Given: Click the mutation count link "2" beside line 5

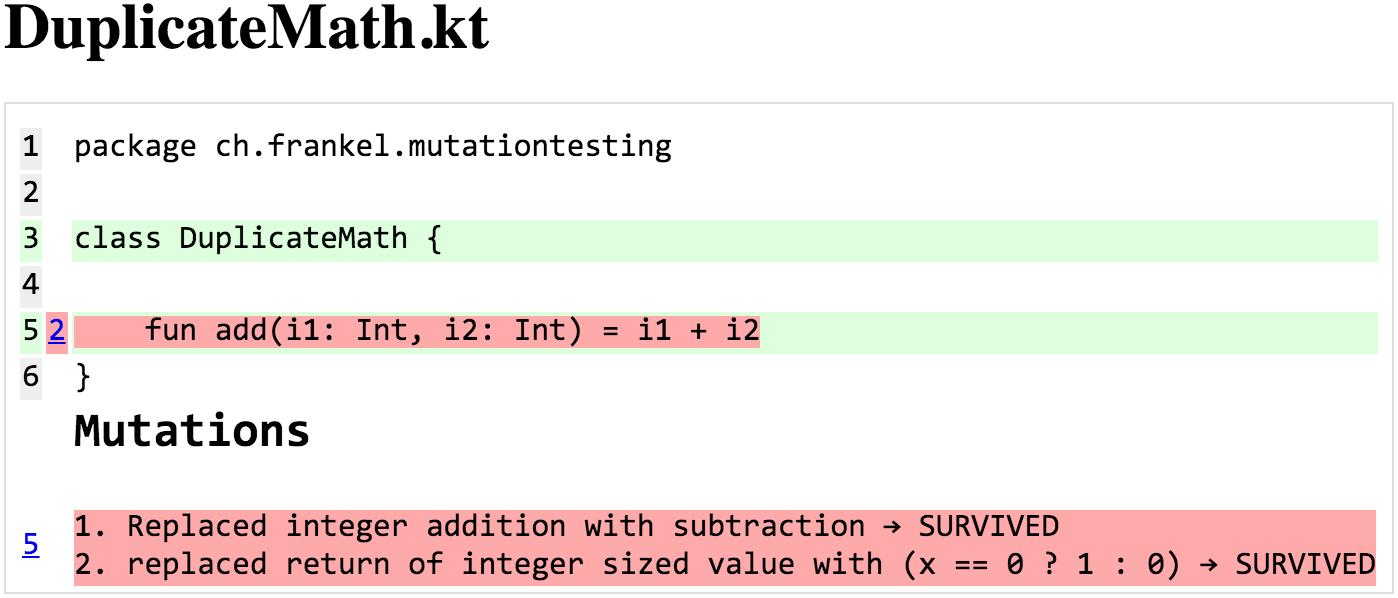Looking at the screenshot, I should pos(57,331).
